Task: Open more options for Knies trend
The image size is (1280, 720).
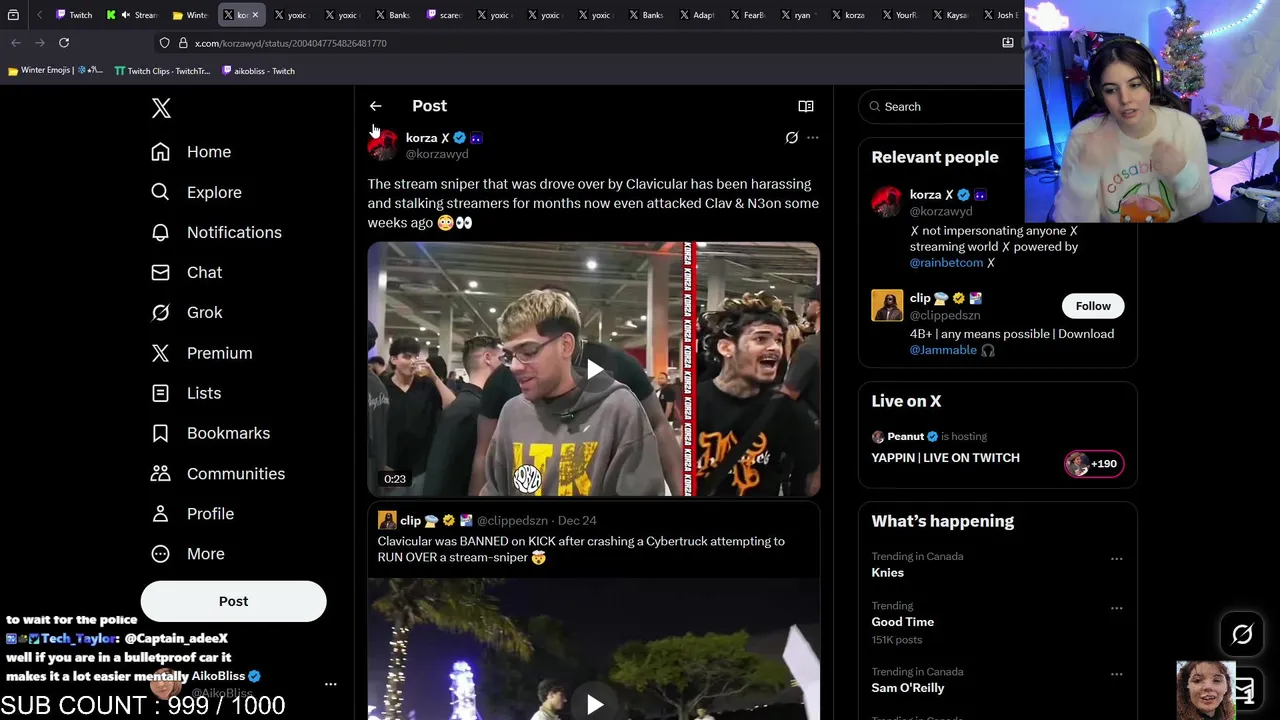Action: click(1116, 559)
